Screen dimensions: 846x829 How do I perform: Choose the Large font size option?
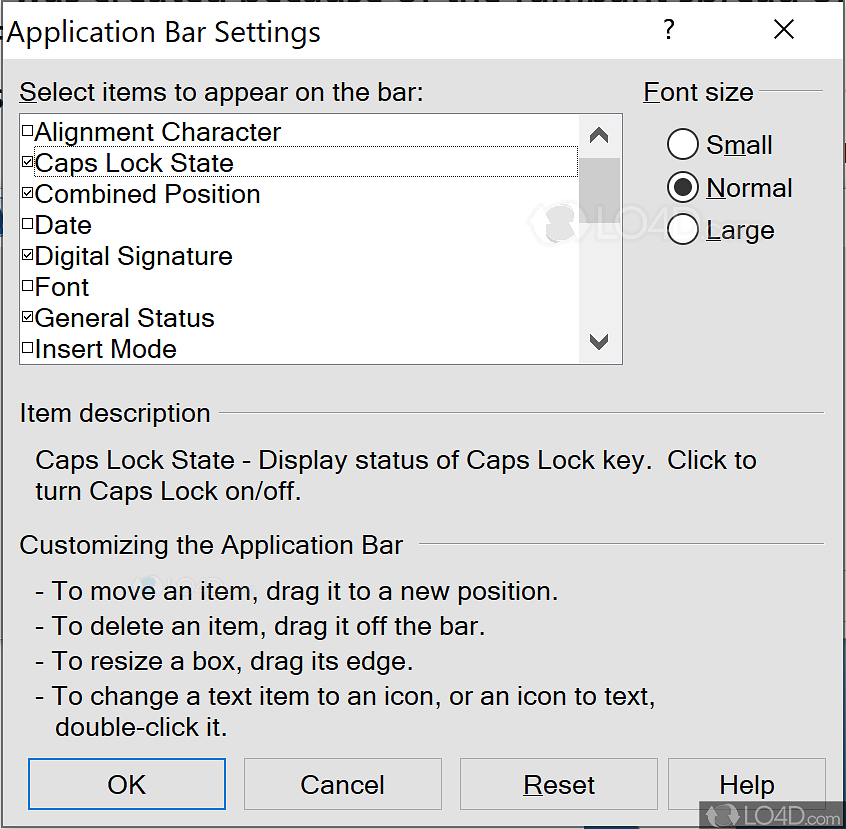[x=683, y=230]
